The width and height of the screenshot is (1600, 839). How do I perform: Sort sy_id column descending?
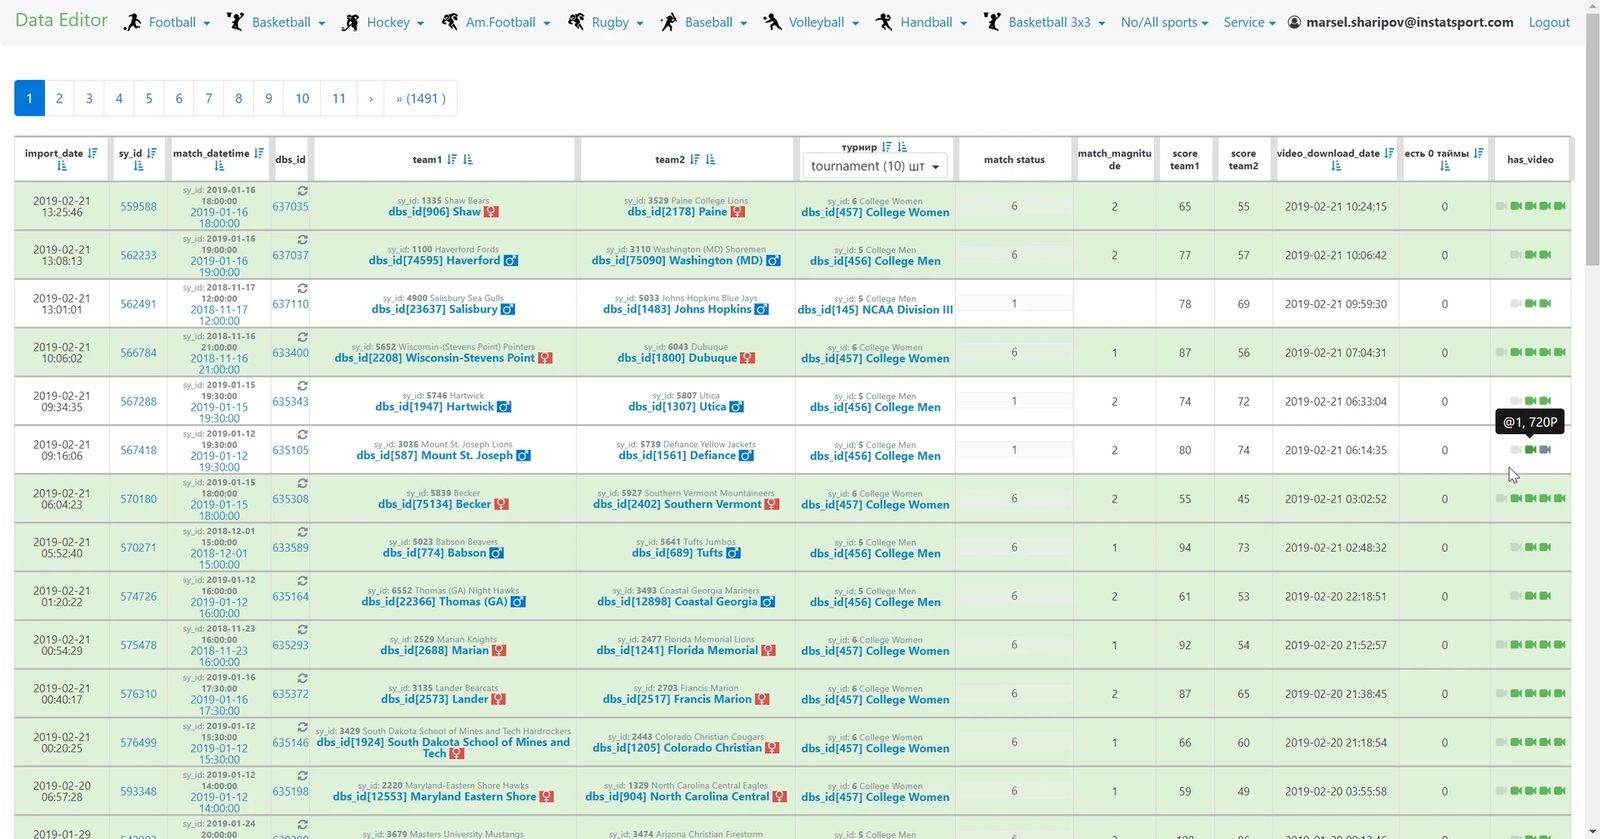point(151,153)
